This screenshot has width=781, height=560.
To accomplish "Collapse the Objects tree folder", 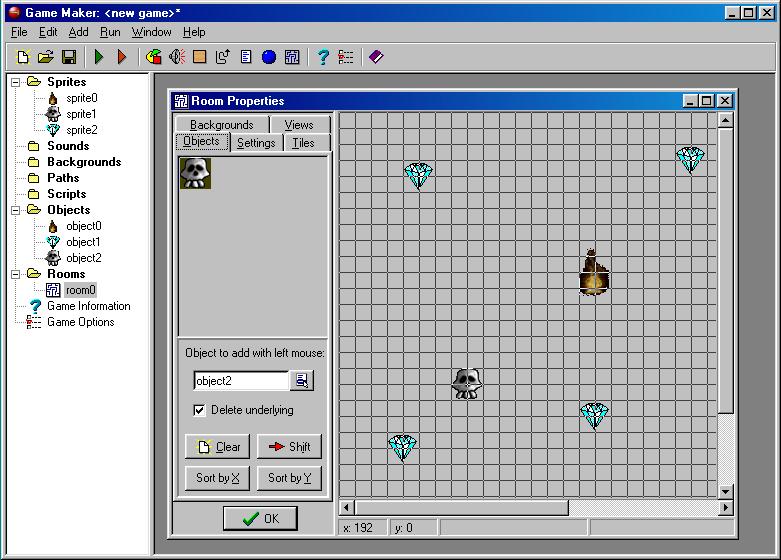I will click(17, 210).
